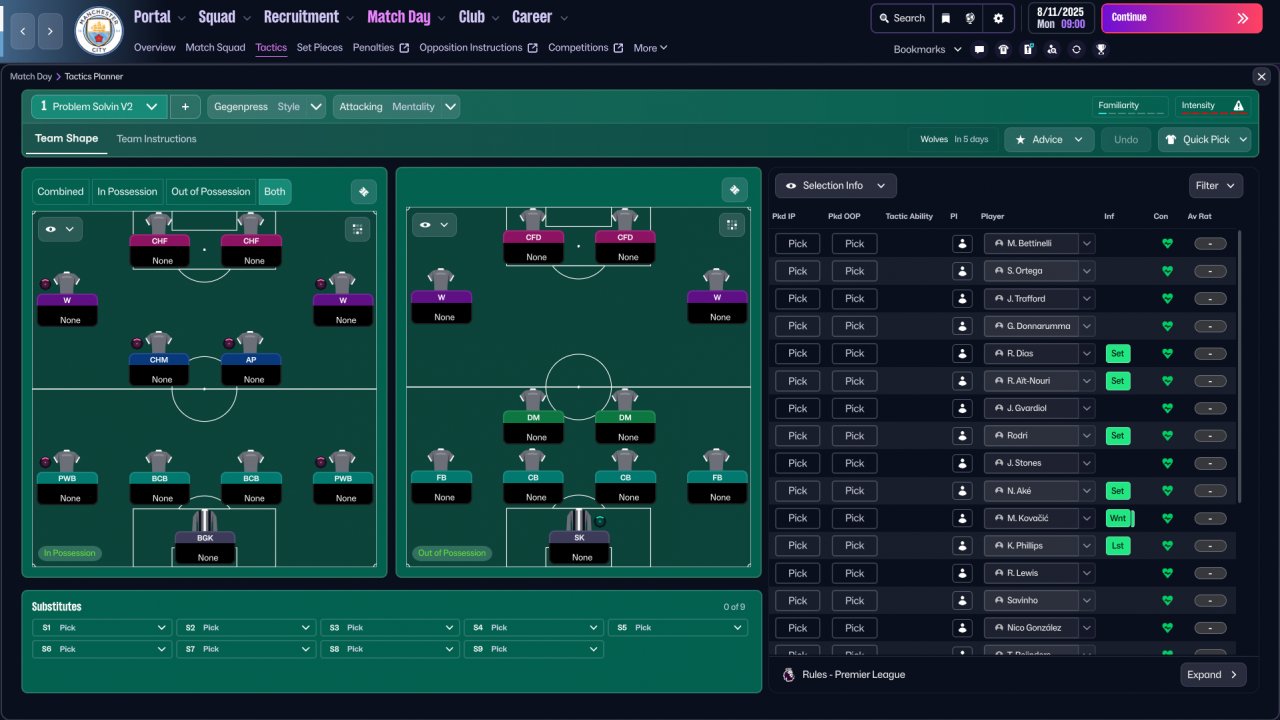
Task: Expand the dropdown arrow beside J. Trafford
Action: (x=1087, y=298)
